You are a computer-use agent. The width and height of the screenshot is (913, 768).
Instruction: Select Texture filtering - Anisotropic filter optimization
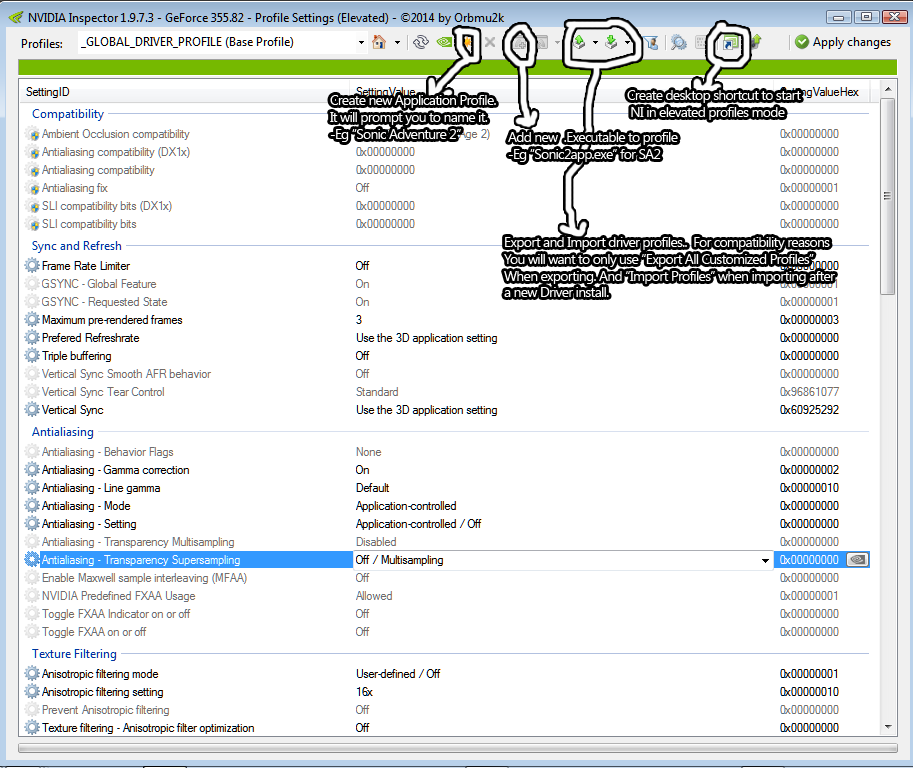148,728
